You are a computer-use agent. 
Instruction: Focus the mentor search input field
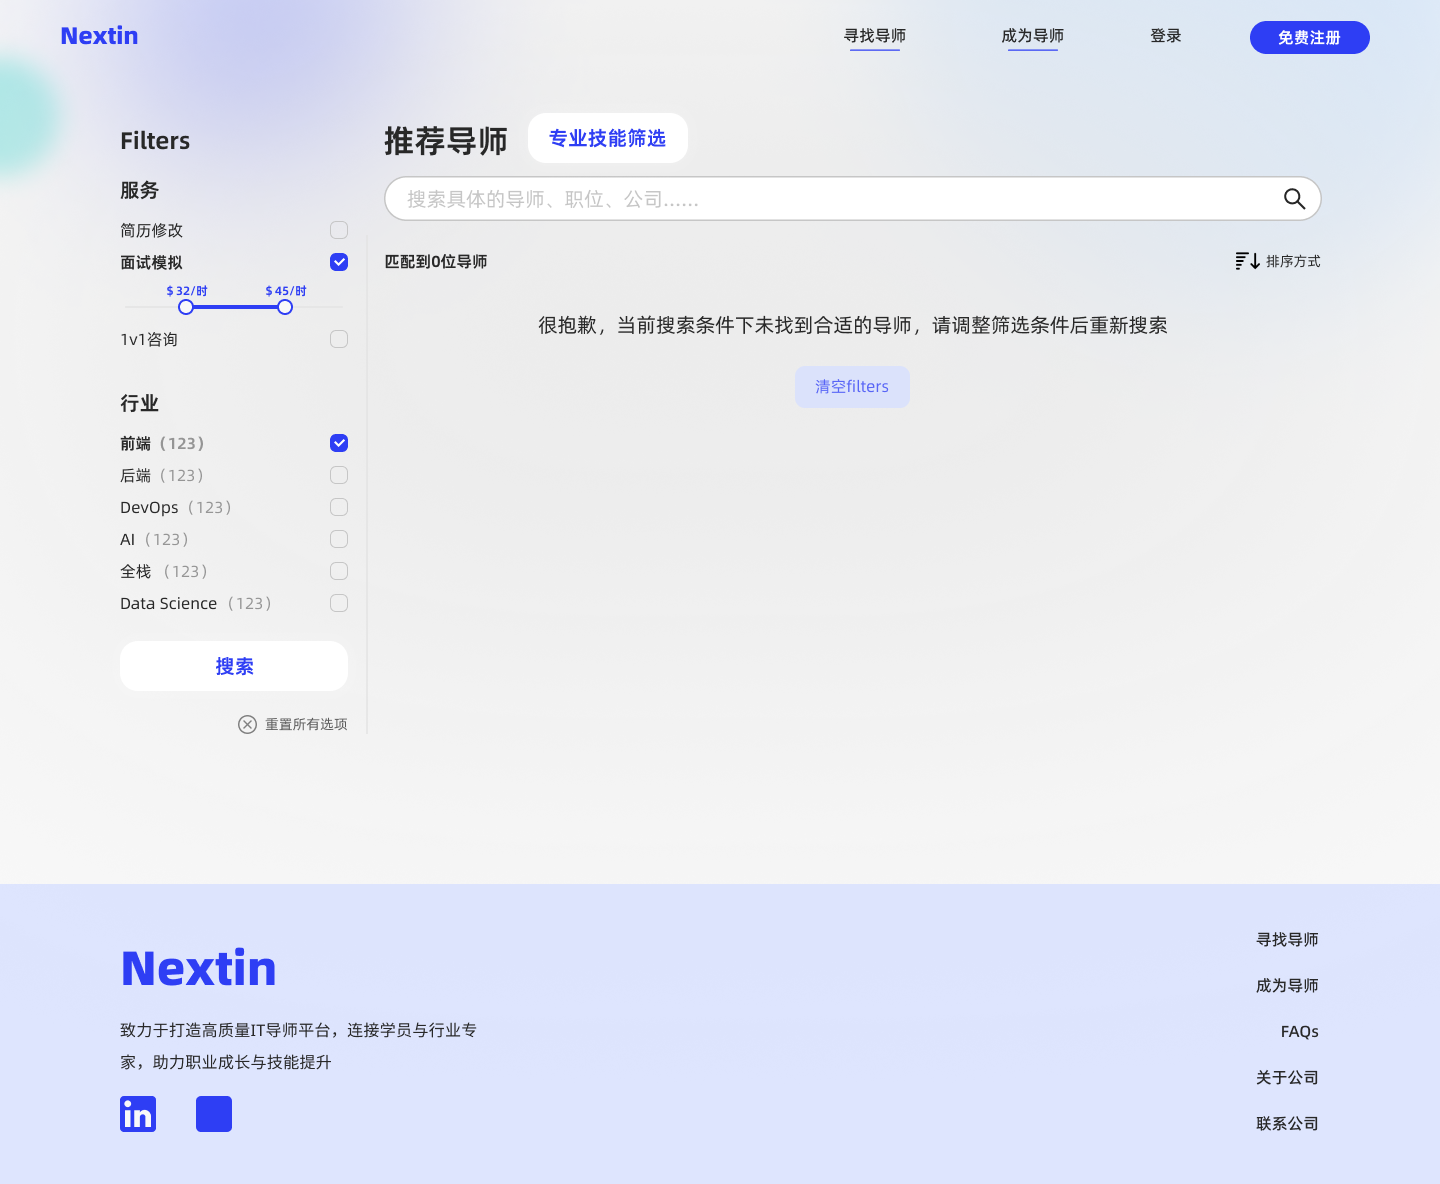click(x=830, y=199)
